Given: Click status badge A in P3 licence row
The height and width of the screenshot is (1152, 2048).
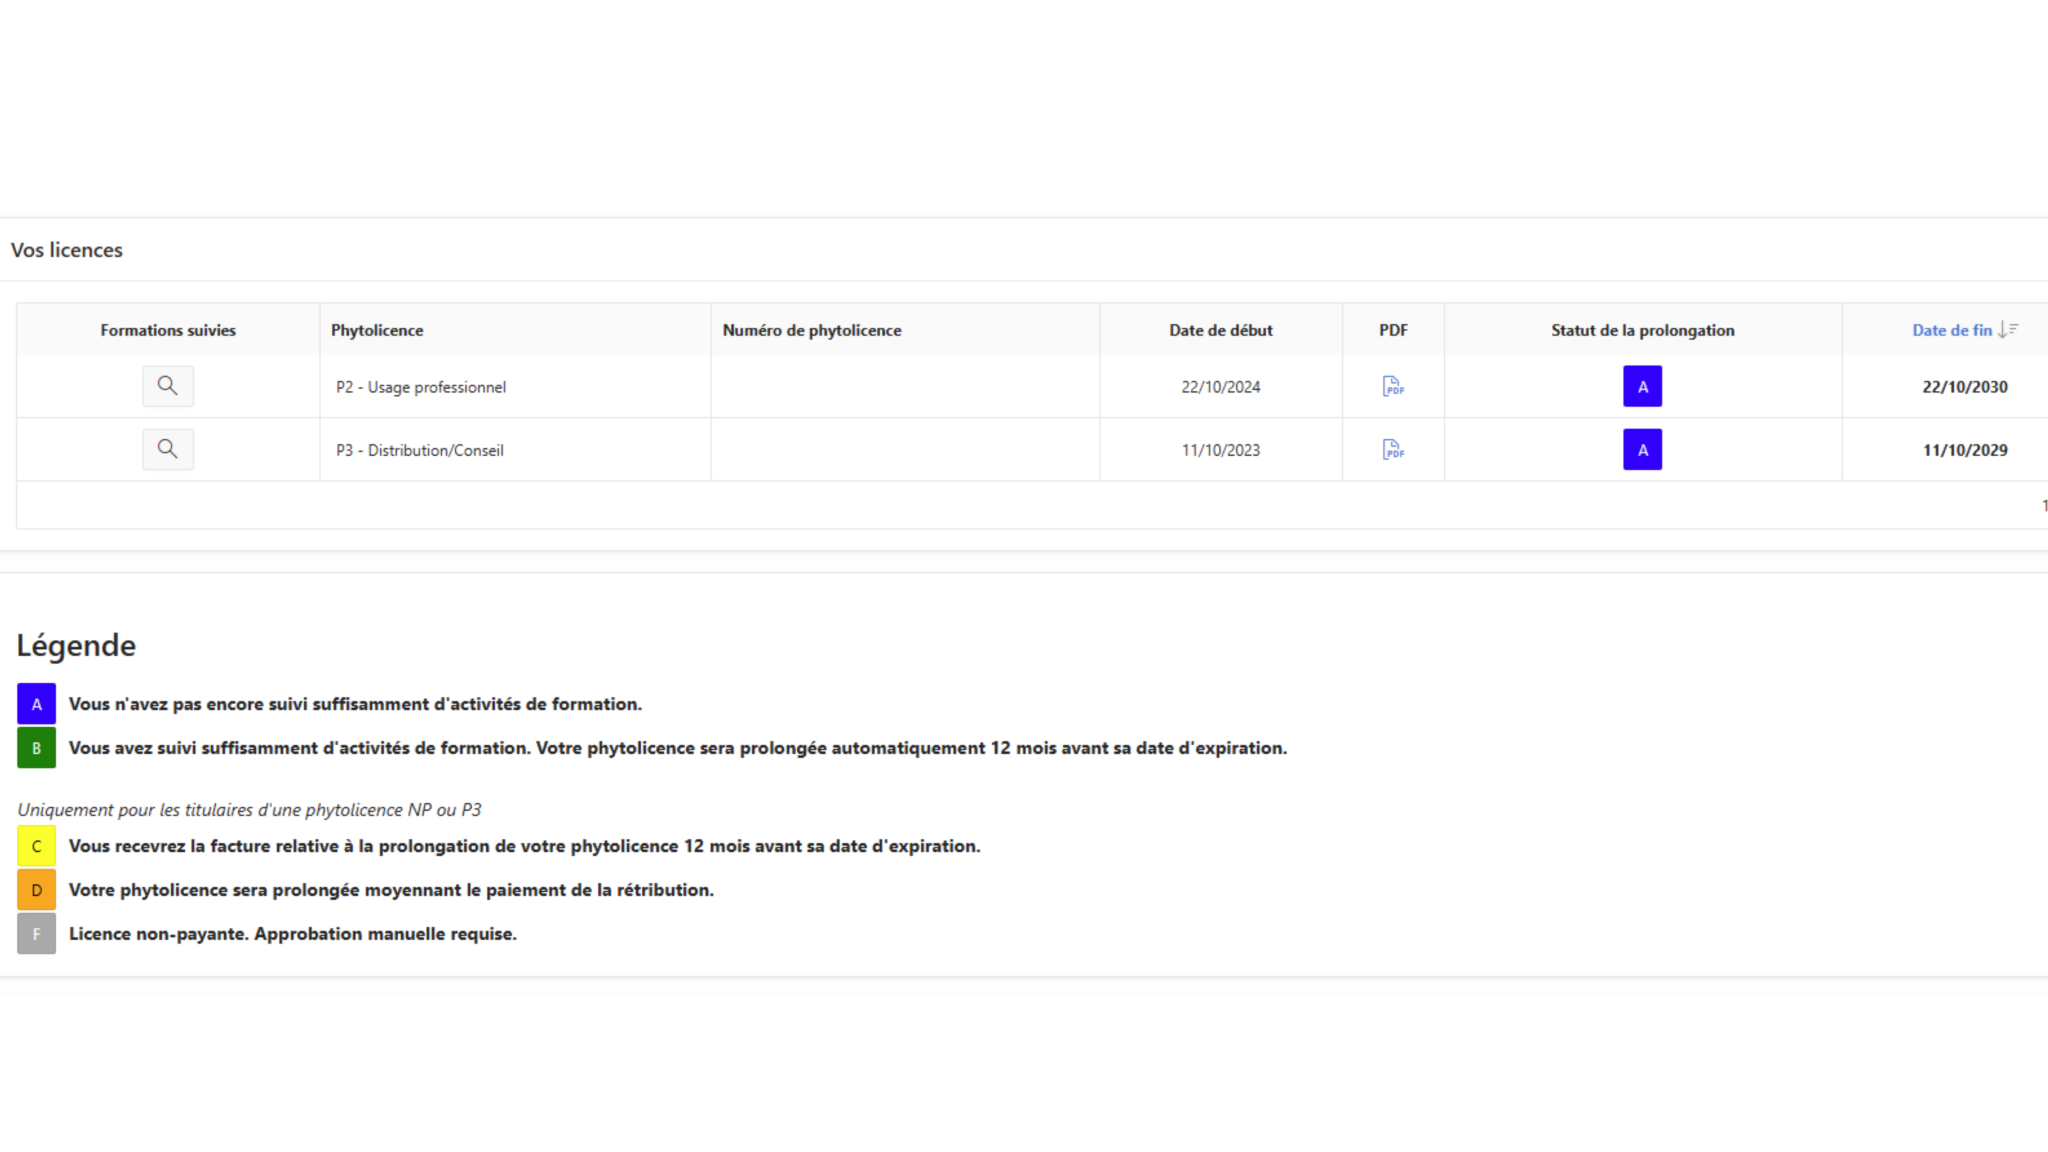Looking at the screenshot, I should coord(1642,449).
